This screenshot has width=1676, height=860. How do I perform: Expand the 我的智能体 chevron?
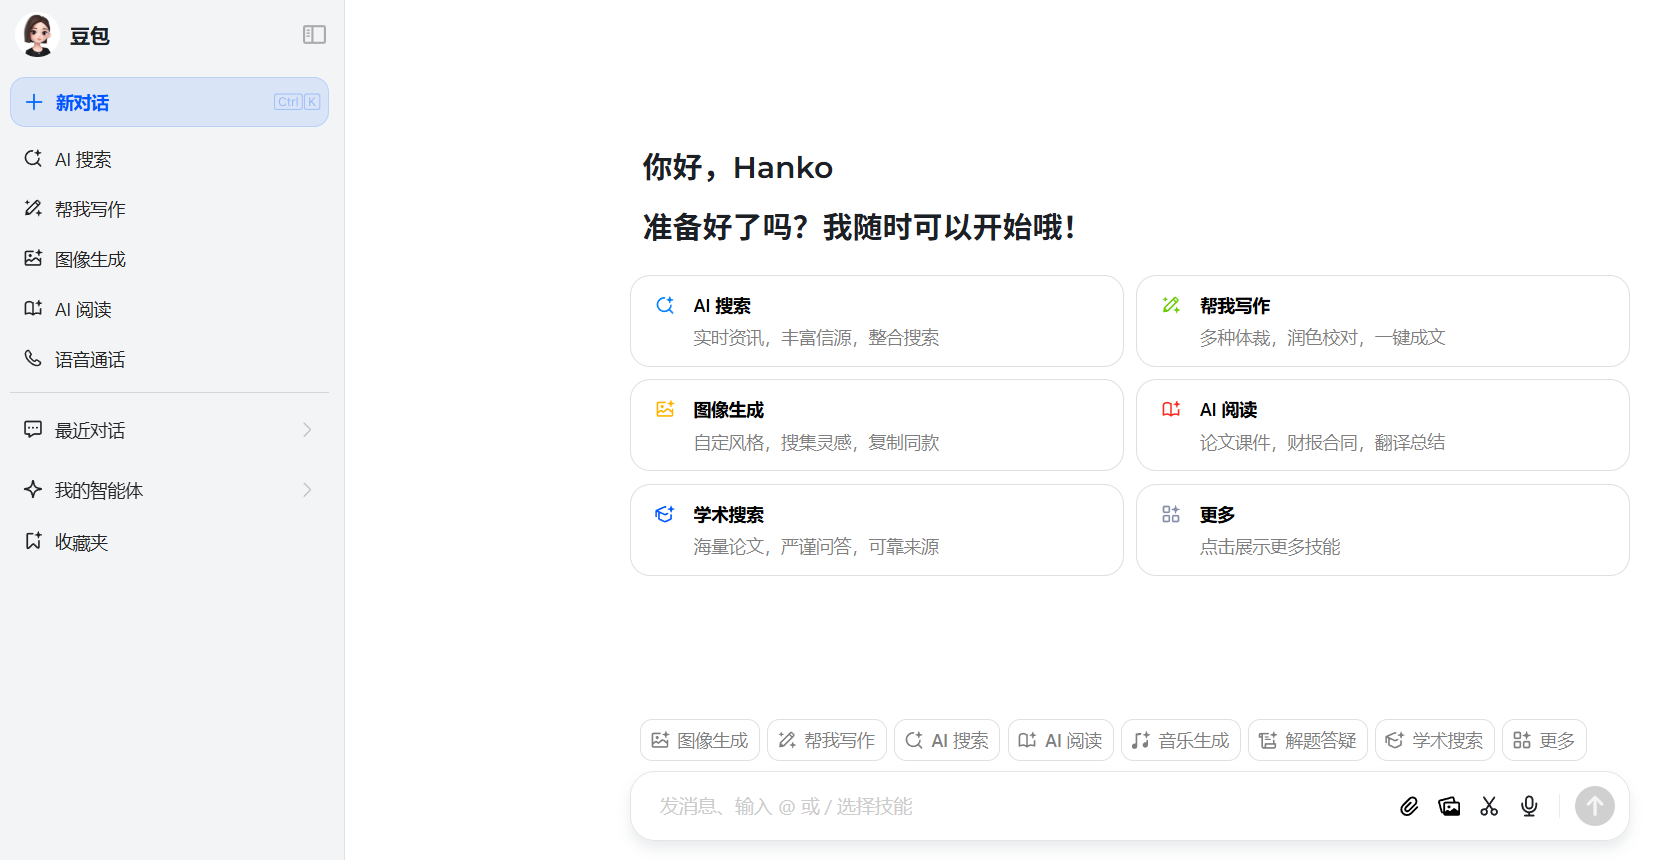(307, 490)
